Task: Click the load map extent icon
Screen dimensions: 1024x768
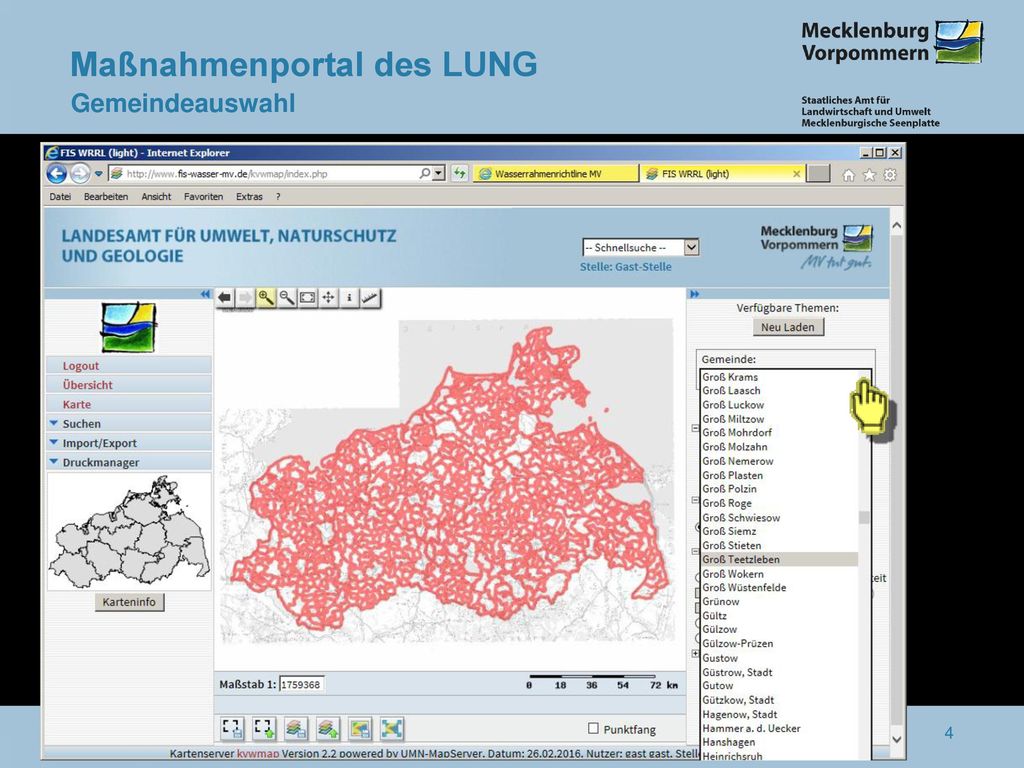Action: pyautogui.click(x=264, y=728)
